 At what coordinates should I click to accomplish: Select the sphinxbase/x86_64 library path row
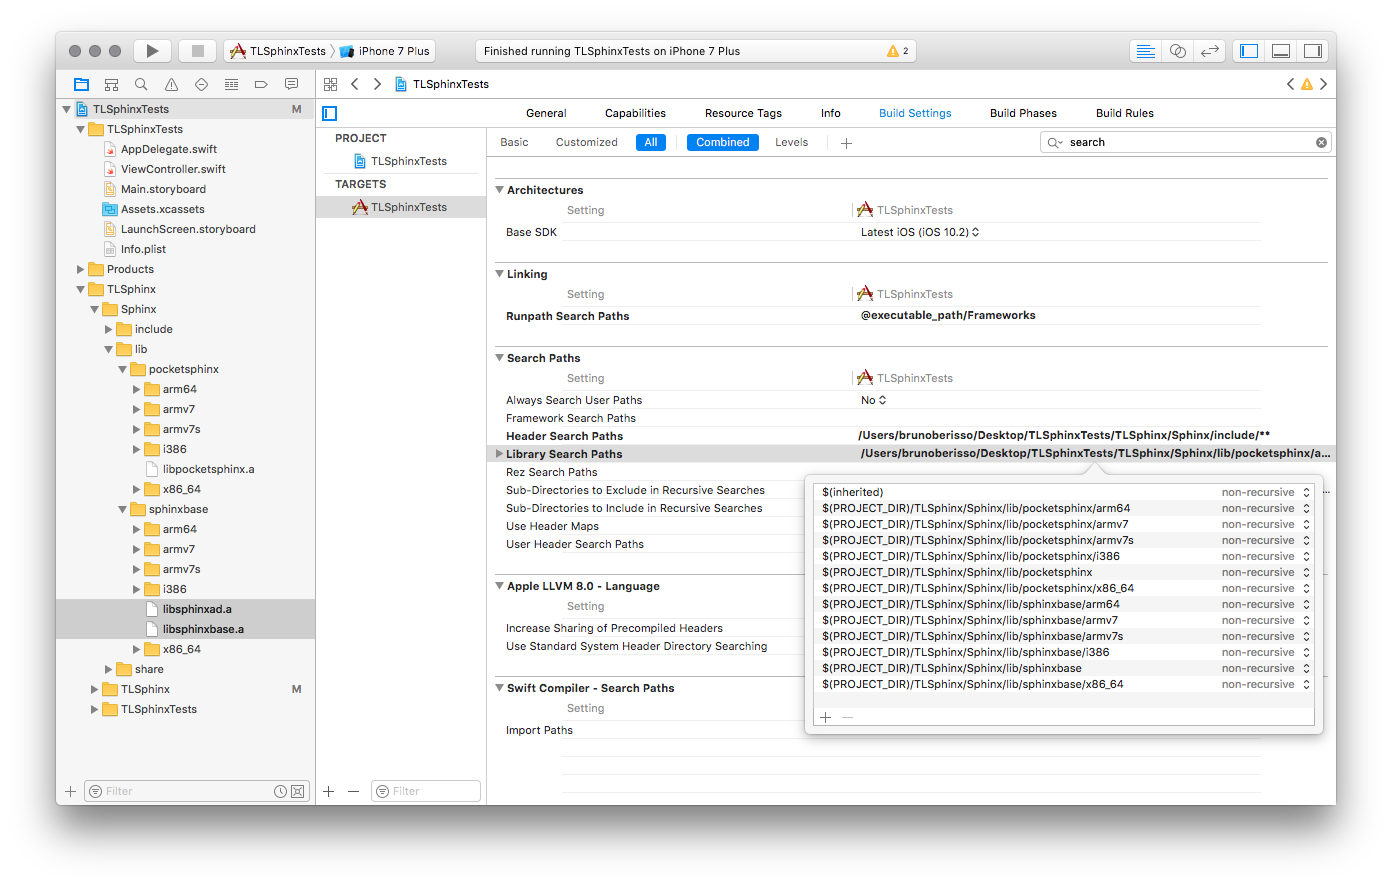[x=1063, y=684]
